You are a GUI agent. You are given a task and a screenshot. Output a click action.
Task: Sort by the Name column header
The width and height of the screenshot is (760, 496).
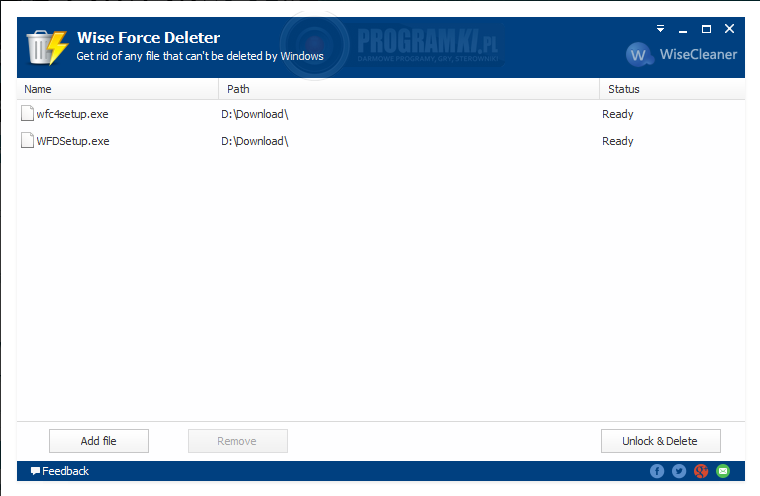pyautogui.click(x=117, y=89)
